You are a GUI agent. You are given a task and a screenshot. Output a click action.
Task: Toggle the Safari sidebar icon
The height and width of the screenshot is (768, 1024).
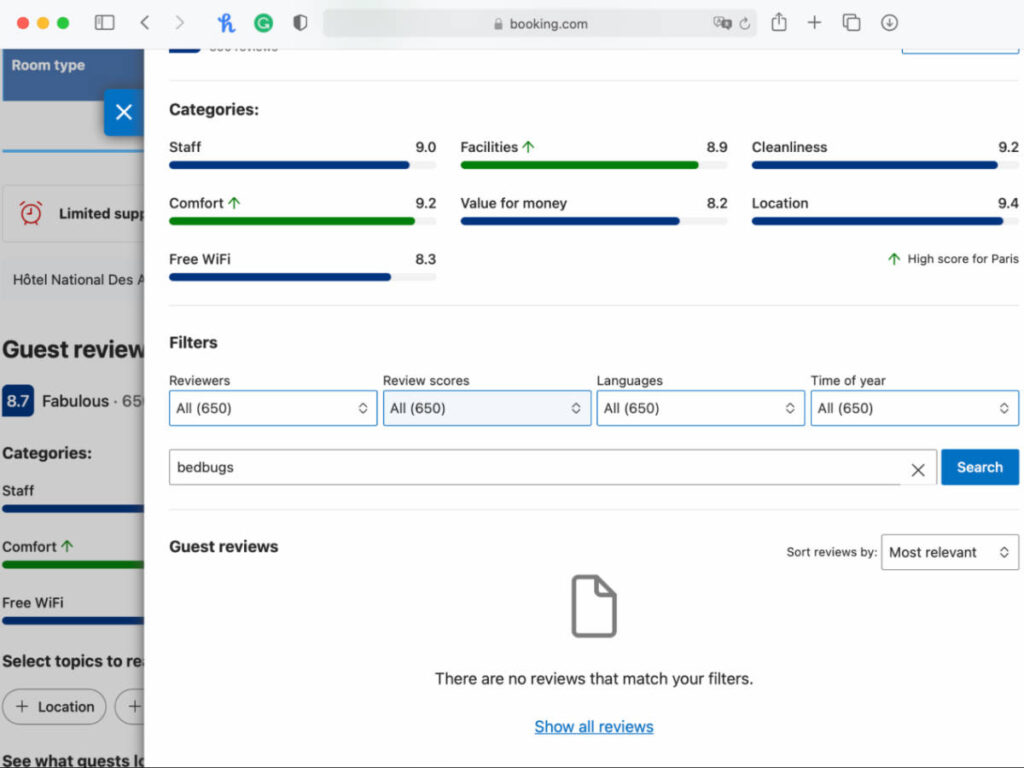pyautogui.click(x=104, y=23)
